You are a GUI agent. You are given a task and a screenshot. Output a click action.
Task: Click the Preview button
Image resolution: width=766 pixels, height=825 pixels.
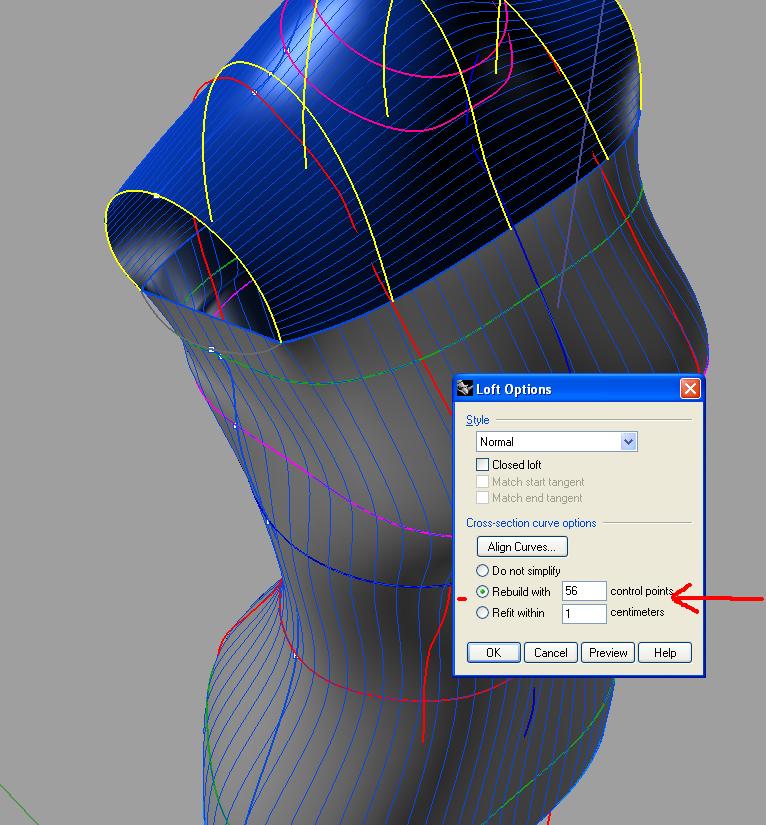[x=608, y=652]
